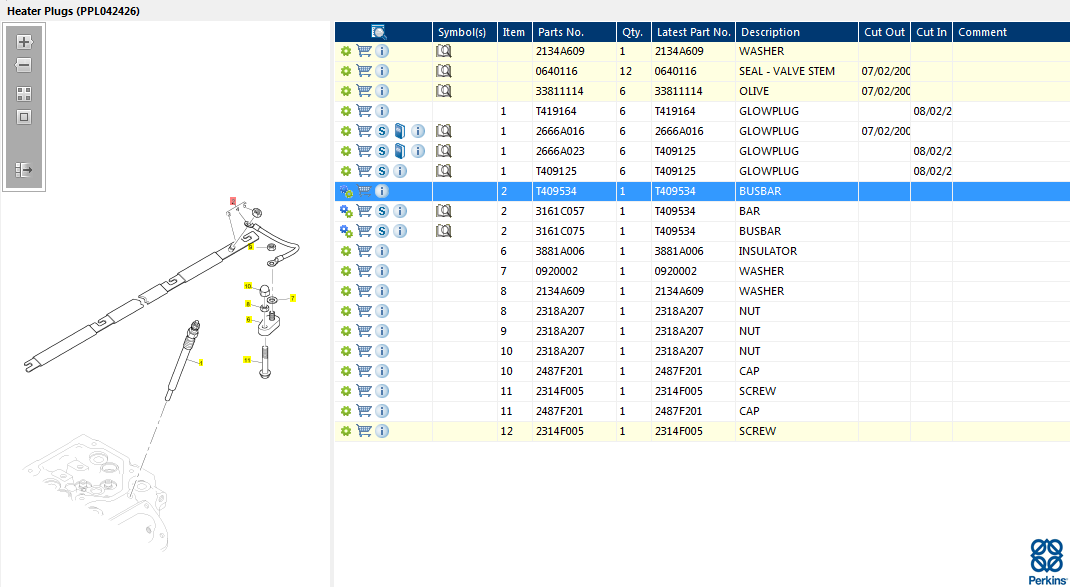Select Parts No. 3161C075 cell

pyautogui.click(x=574, y=231)
